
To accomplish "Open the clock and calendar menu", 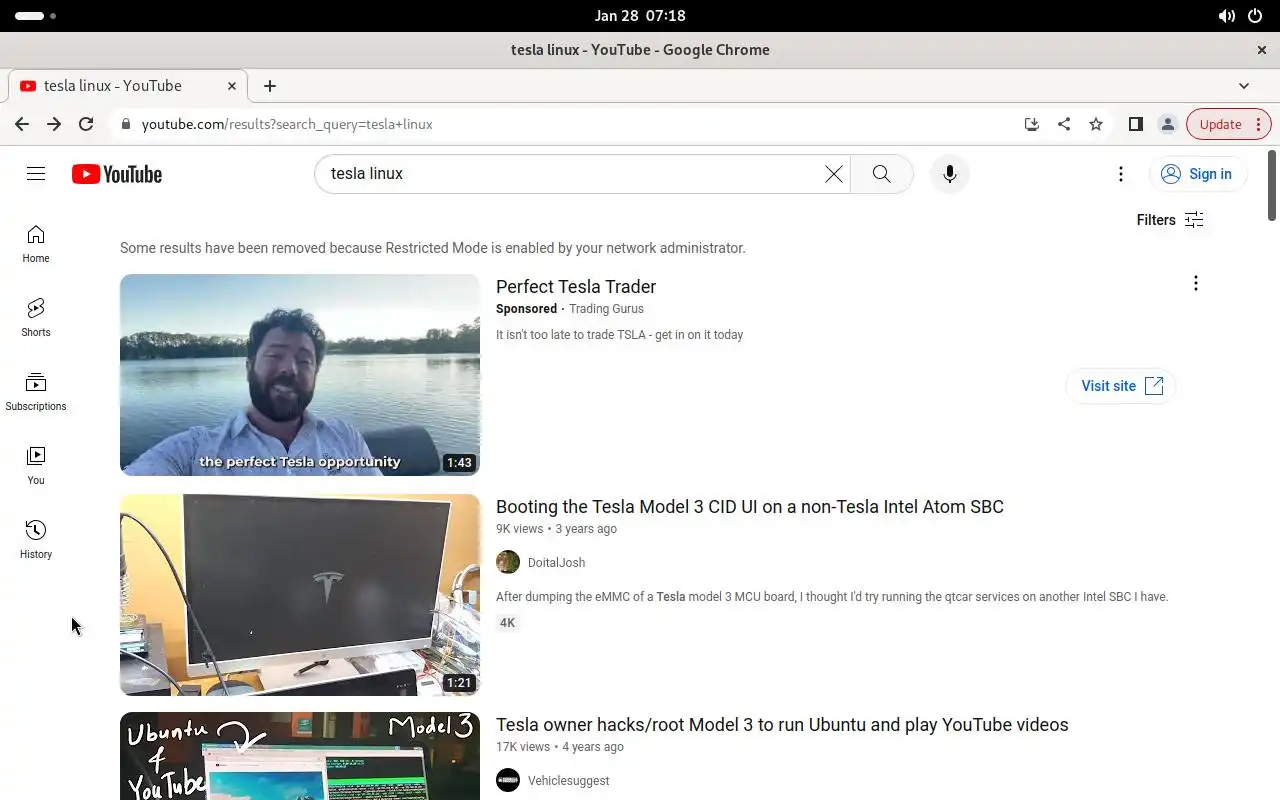I will [x=640, y=16].
